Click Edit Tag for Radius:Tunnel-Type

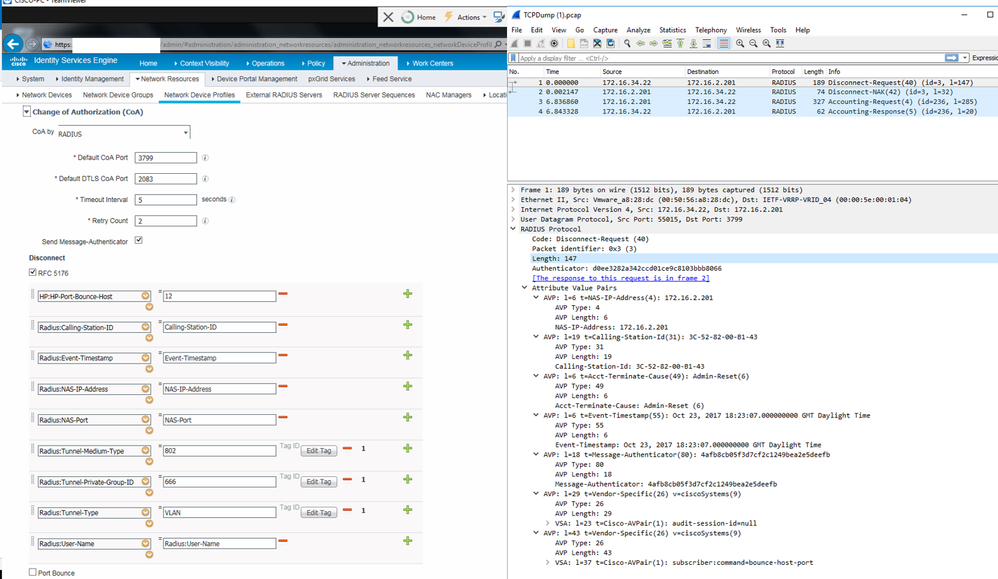(x=319, y=512)
